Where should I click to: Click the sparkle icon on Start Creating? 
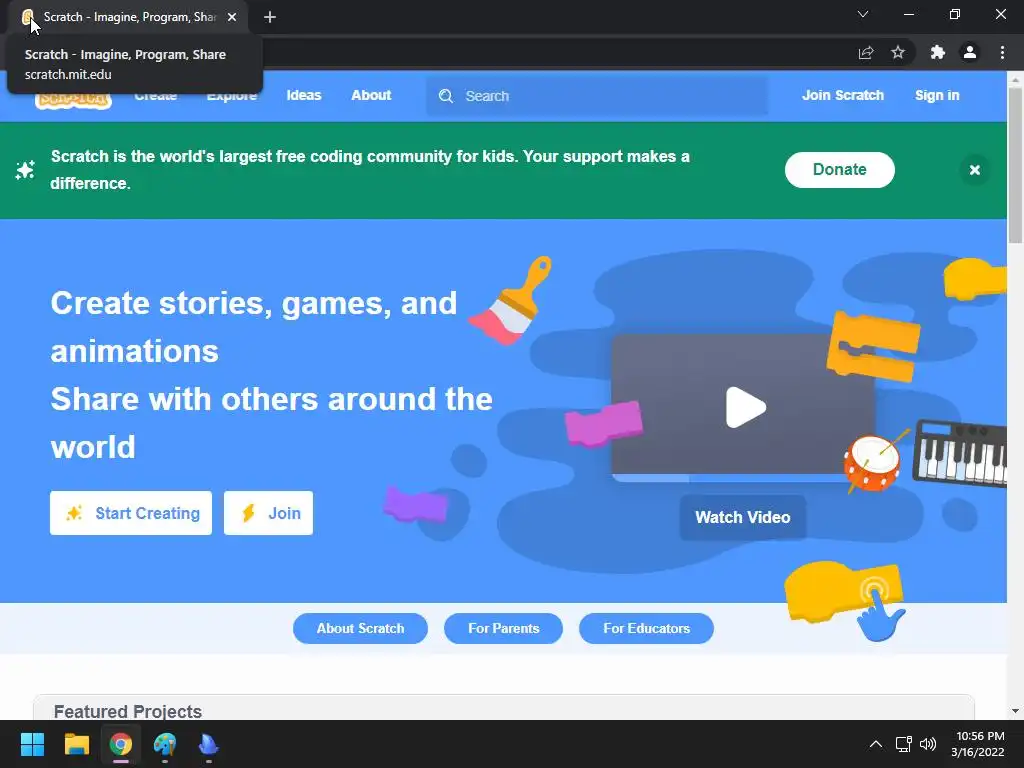point(74,513)
